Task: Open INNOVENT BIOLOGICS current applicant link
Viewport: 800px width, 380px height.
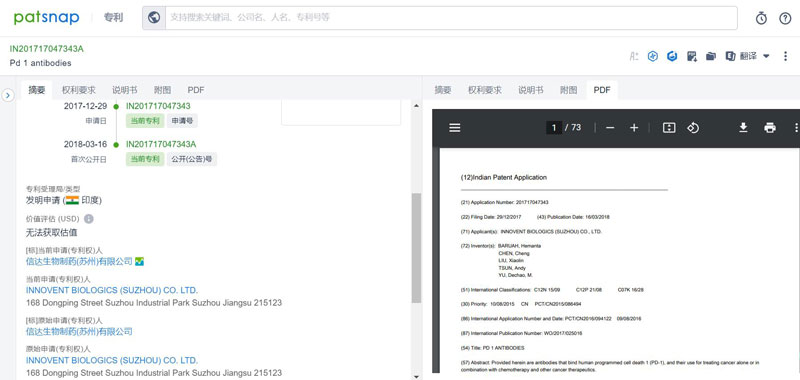Action: click(112, 290)
